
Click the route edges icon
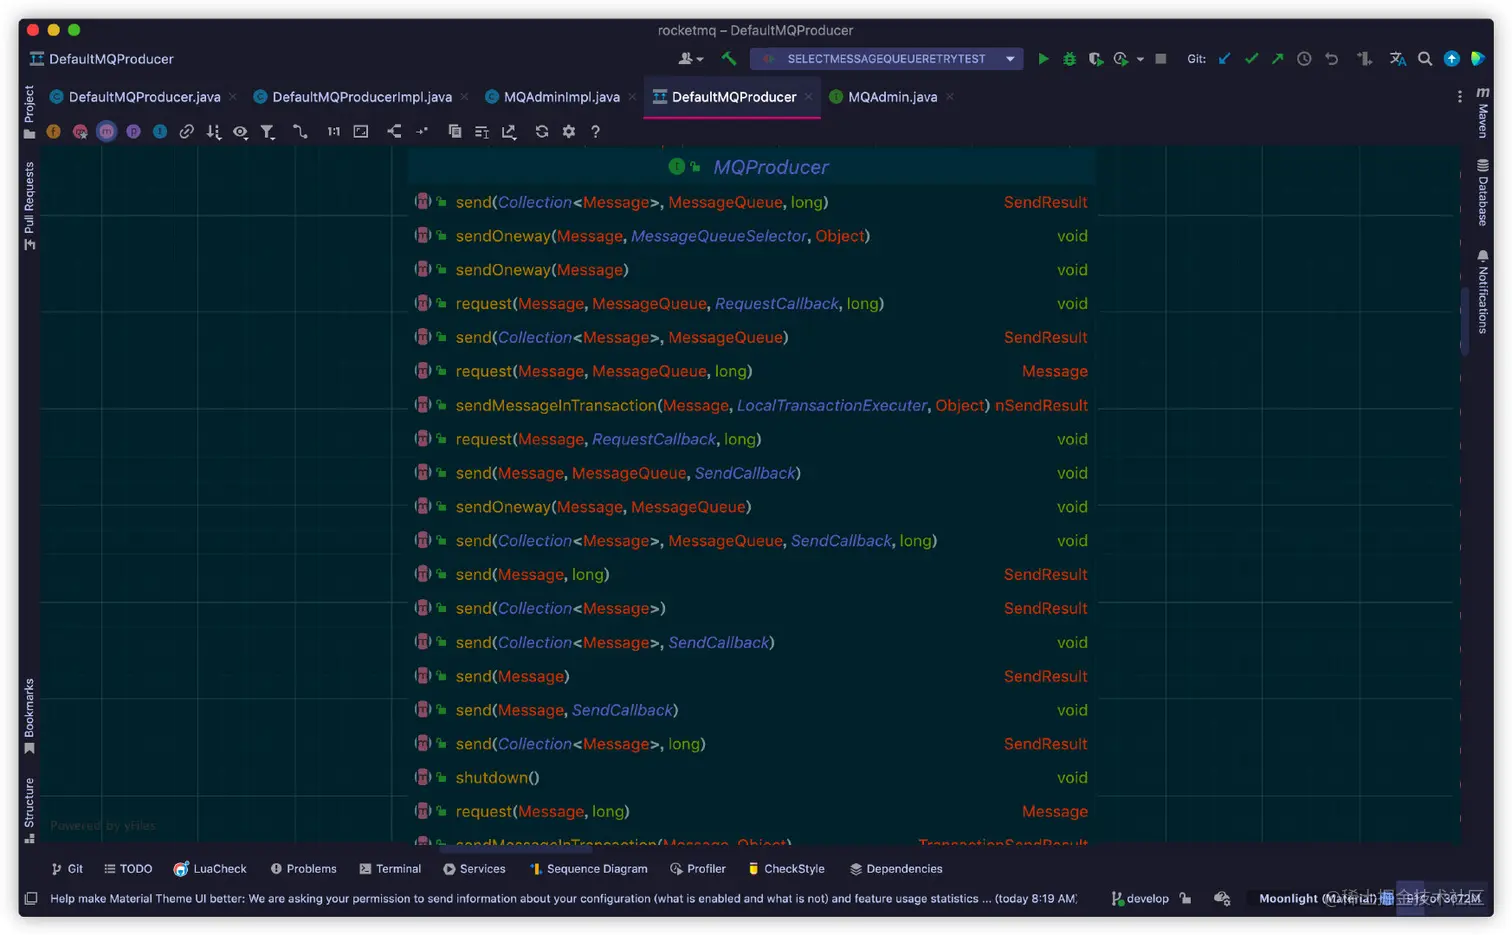422,131
